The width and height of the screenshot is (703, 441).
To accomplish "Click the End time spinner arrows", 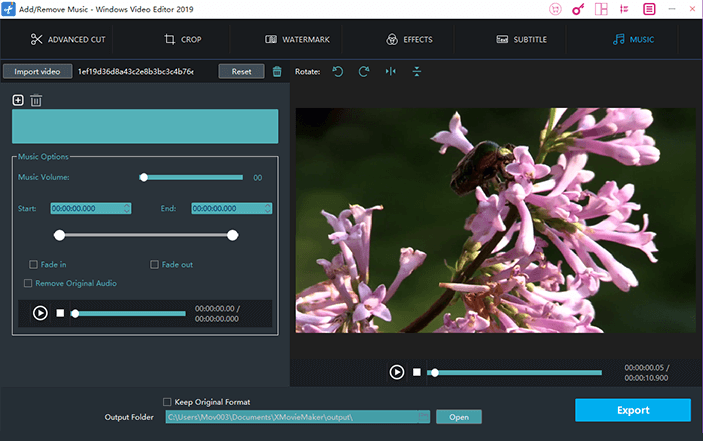I will pyautogui.click(x=267, y=208).
